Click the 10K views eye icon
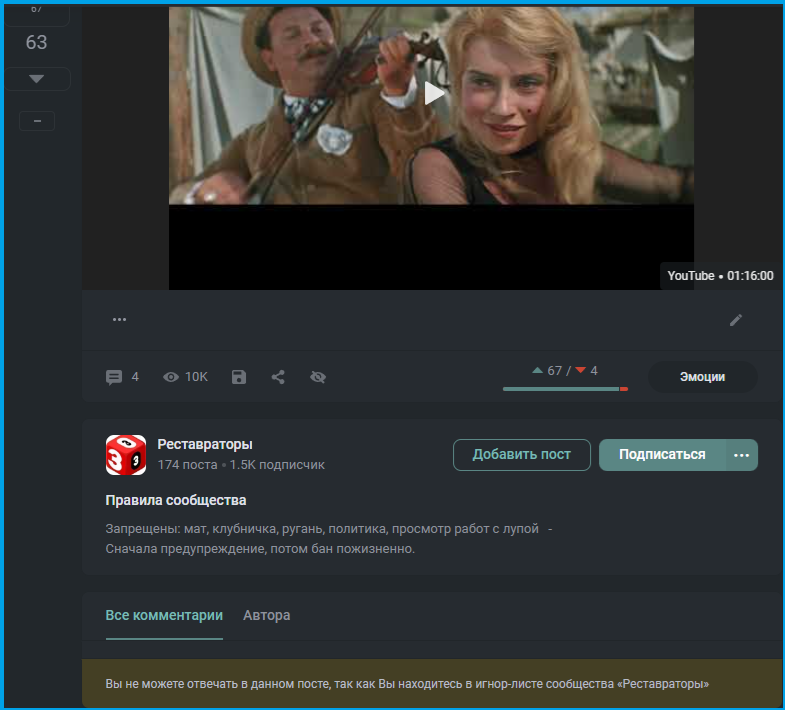The width and height of the screenshot is (785, 710). point(171,377)
